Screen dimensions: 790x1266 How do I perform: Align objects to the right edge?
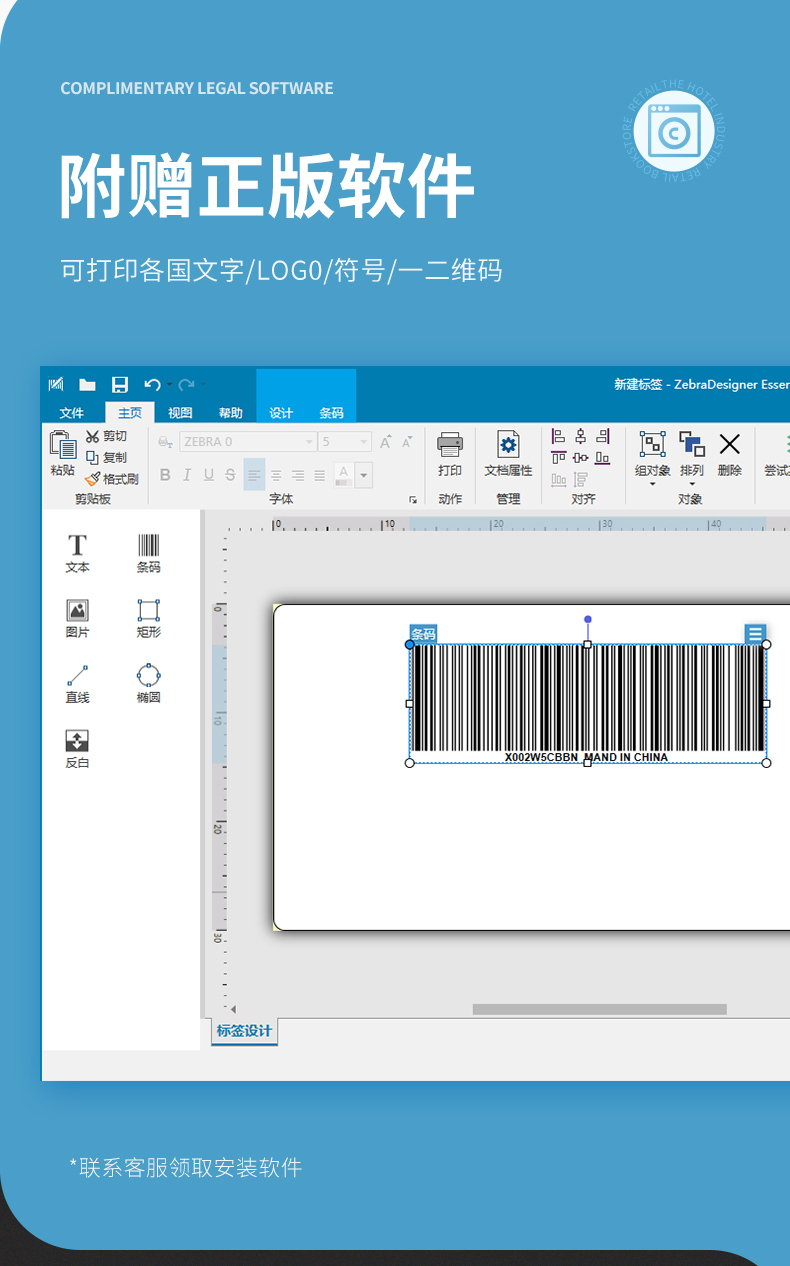point(602,436)
